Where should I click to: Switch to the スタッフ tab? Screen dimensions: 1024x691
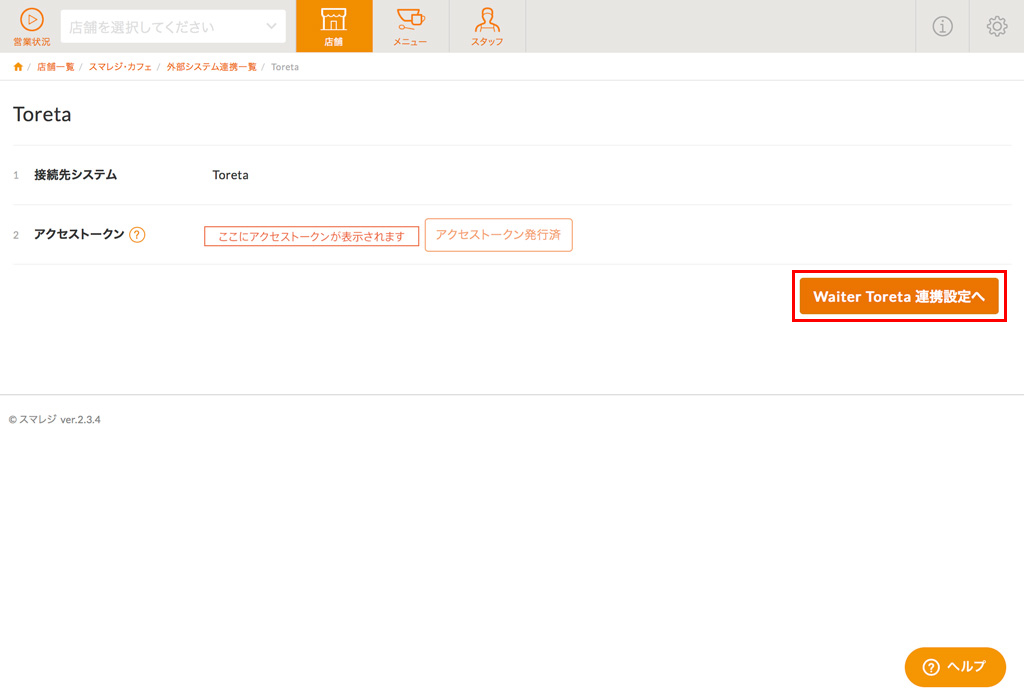click(x=487, y=26)
